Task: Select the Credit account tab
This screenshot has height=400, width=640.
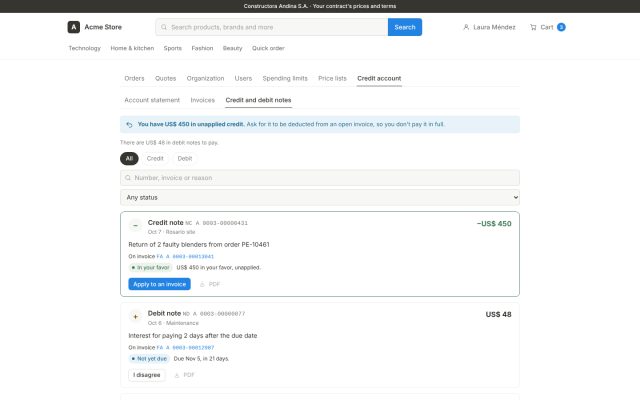Action: pos(379,78)
